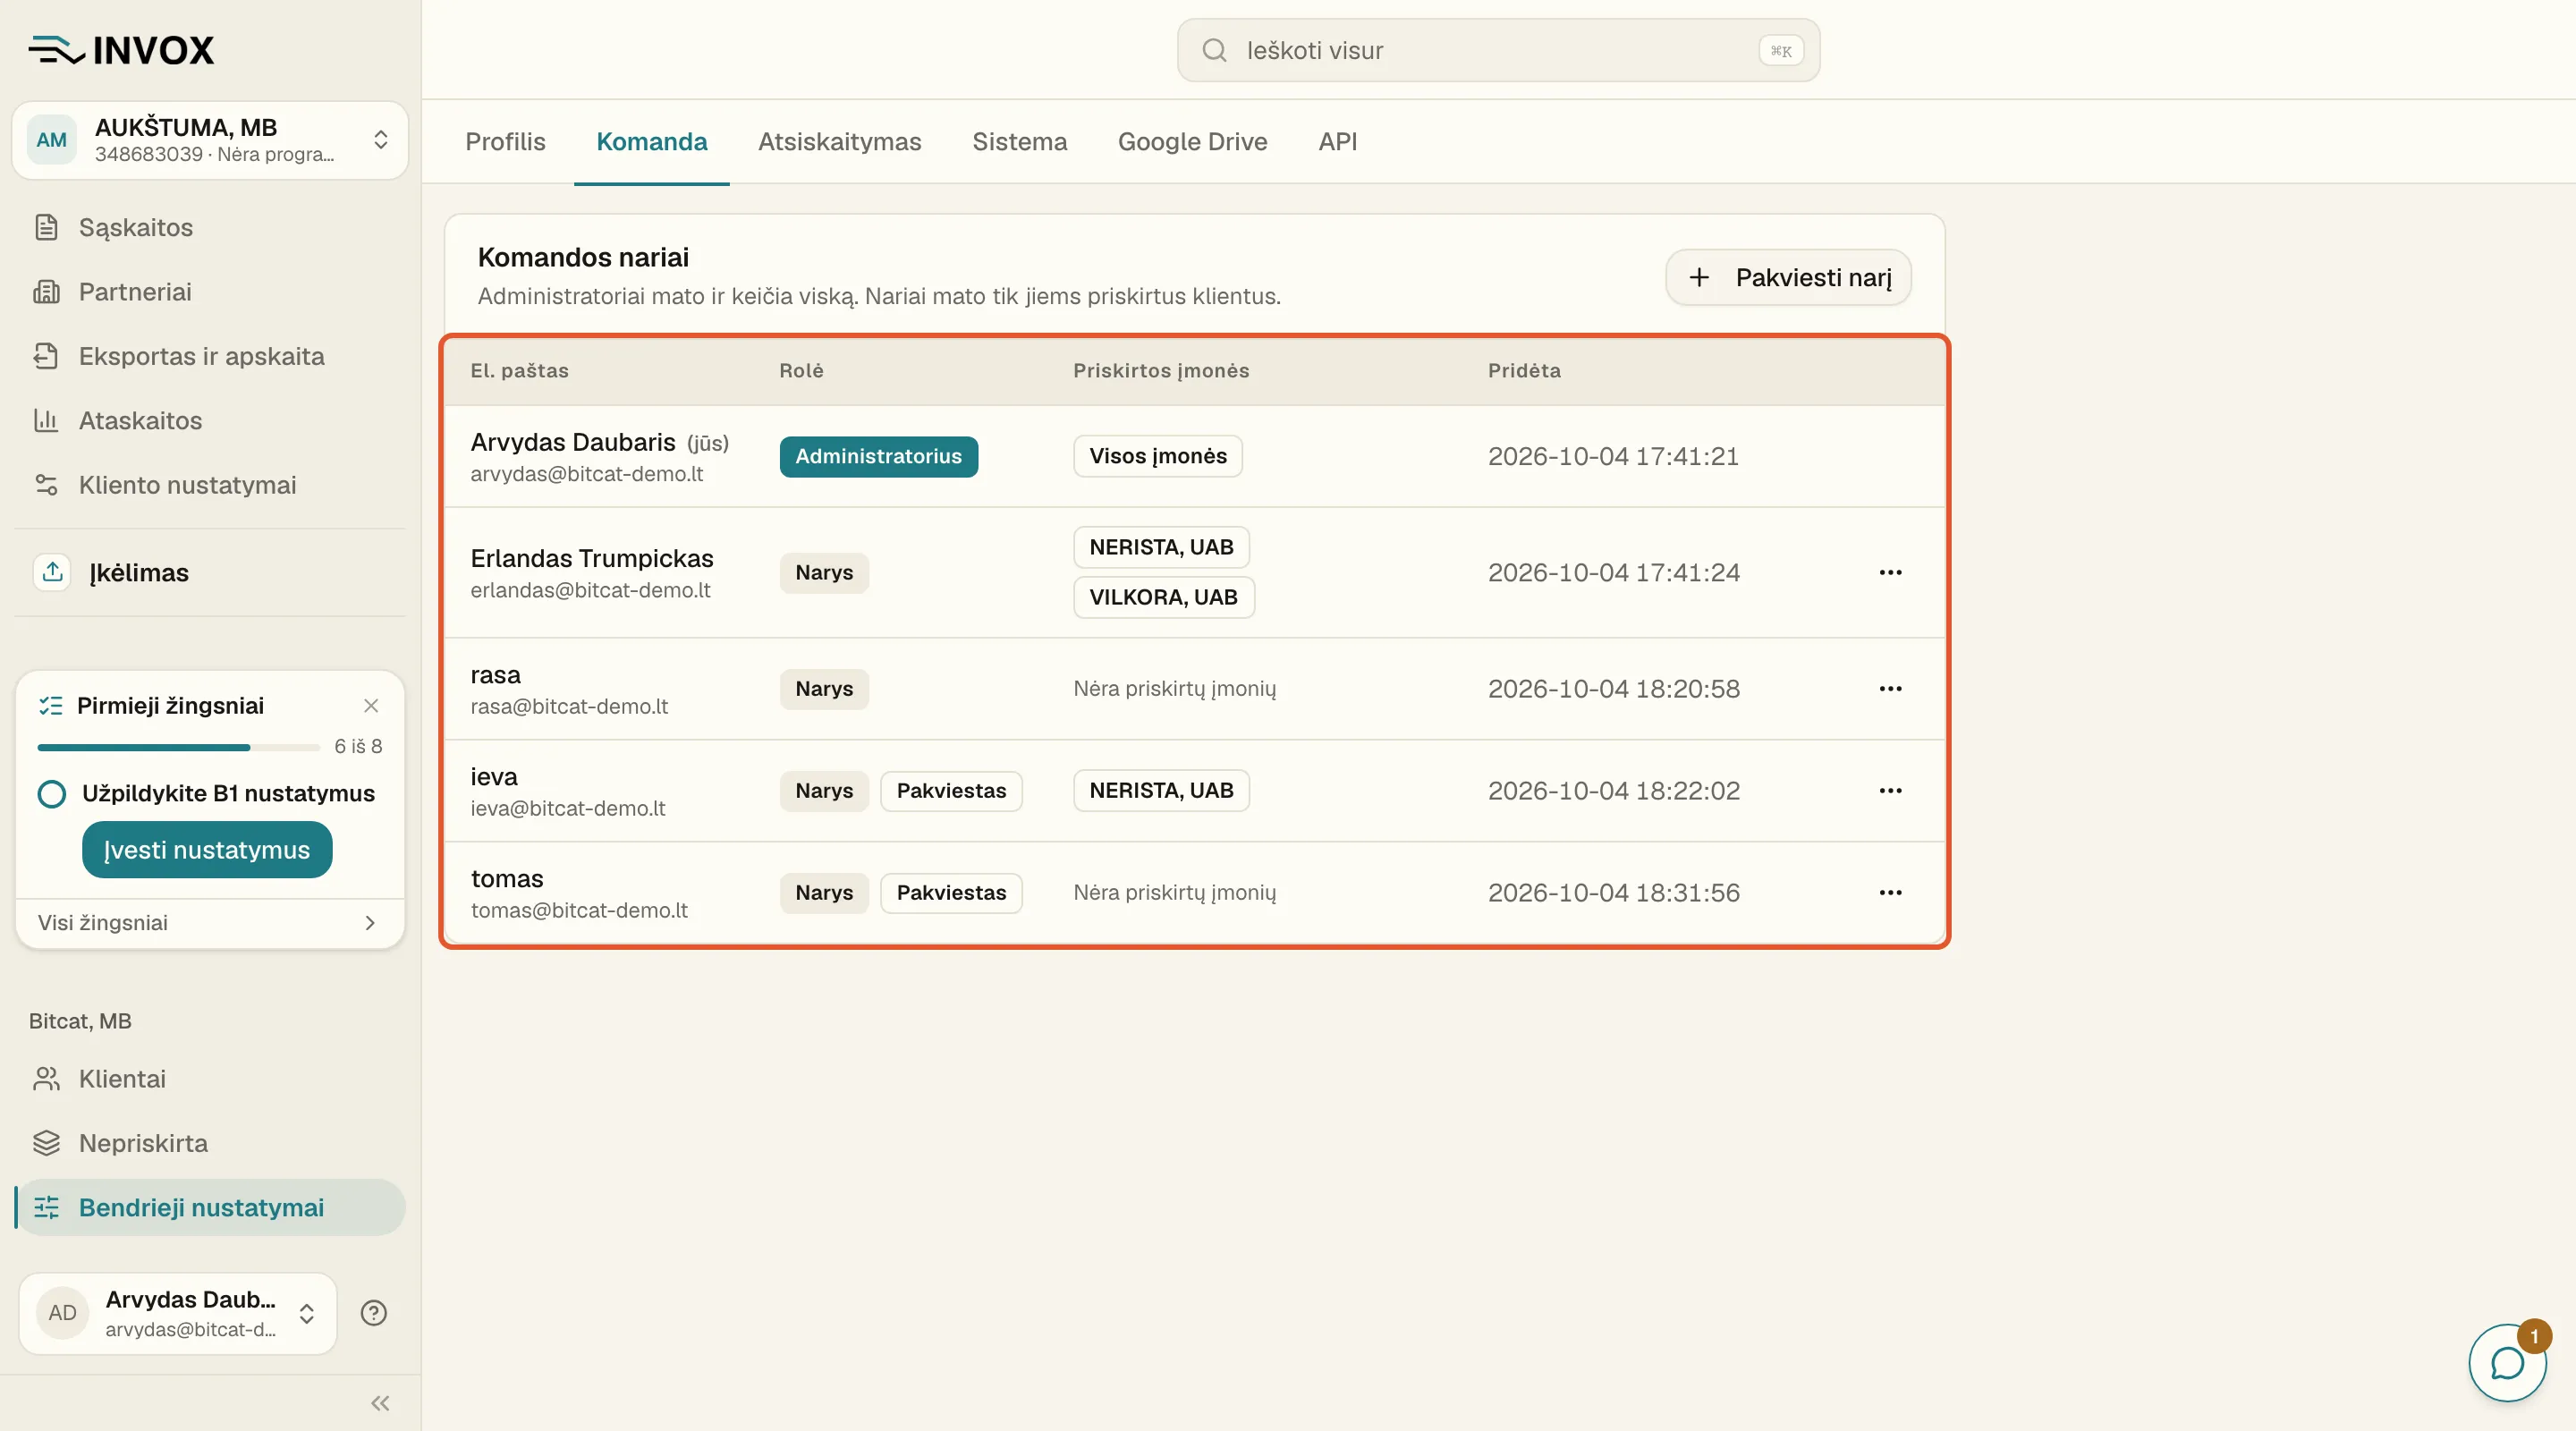Click the Pakviesti narį button
The width and height of the screenshot is (2576, 1431).
[x=1788, y=277]
